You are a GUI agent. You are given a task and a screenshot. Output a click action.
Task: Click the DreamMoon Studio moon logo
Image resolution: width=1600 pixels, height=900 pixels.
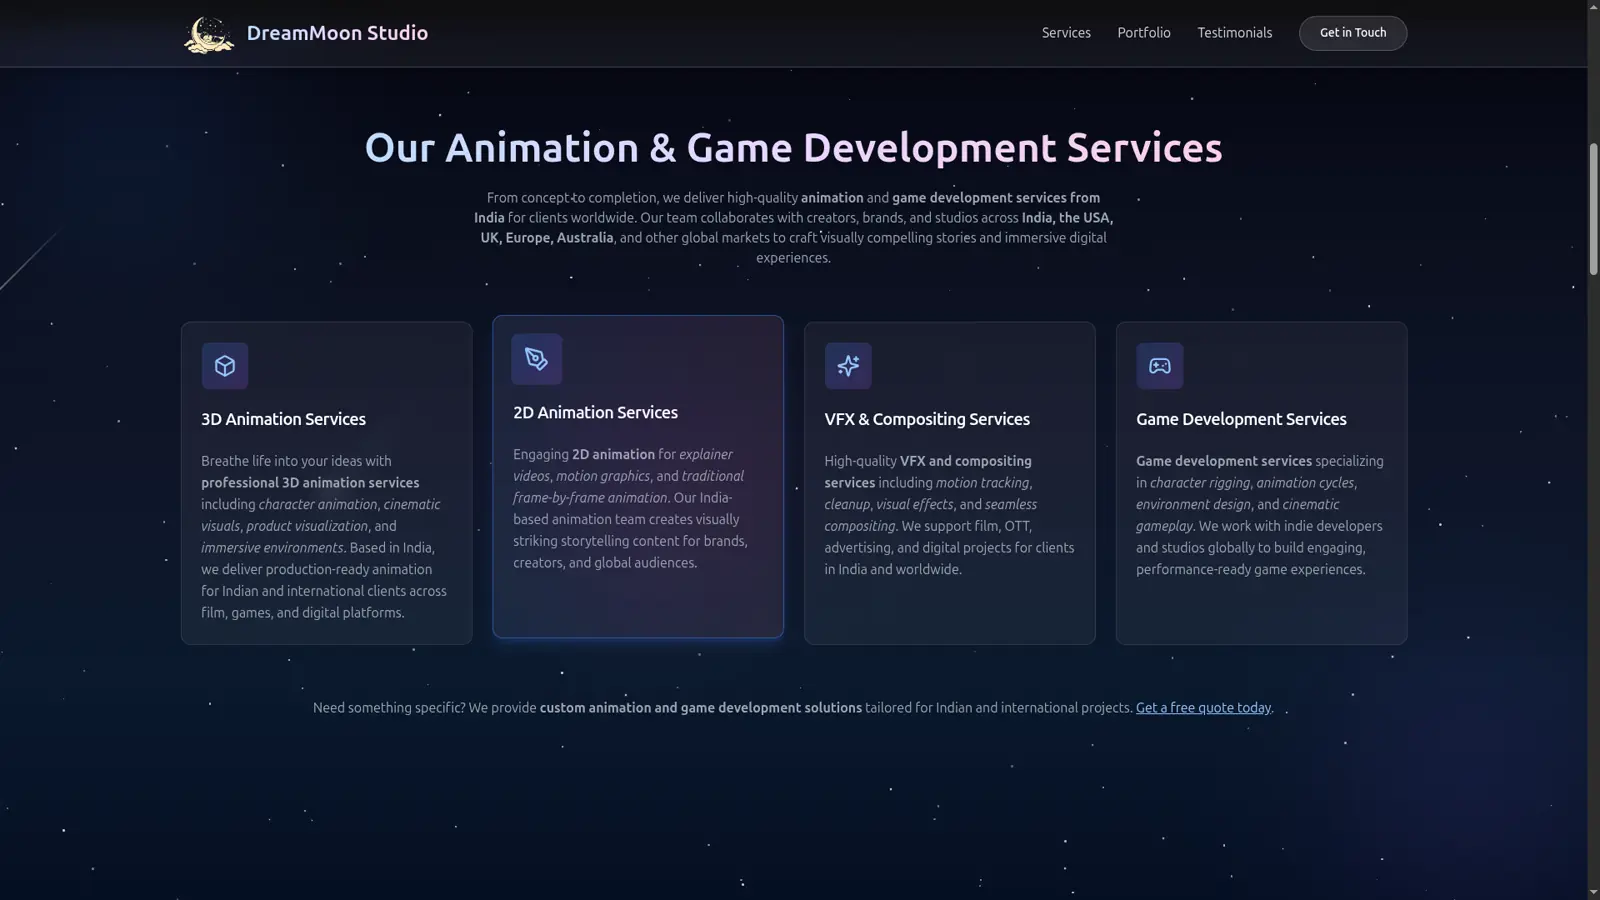point(209,34)
